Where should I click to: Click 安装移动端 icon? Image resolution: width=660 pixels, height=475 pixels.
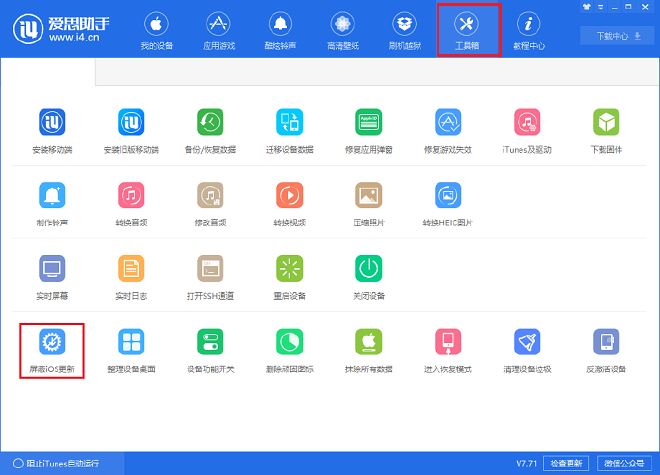51,123
